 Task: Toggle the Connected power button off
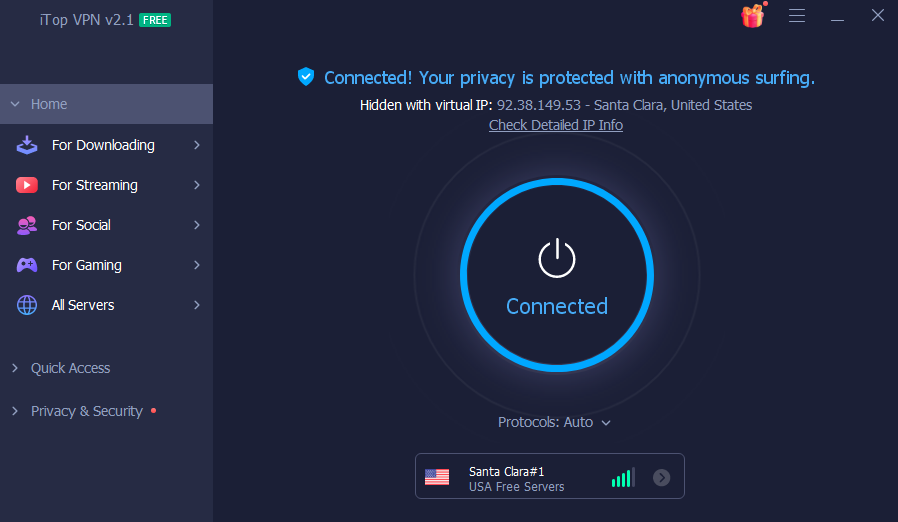(557, 275)
